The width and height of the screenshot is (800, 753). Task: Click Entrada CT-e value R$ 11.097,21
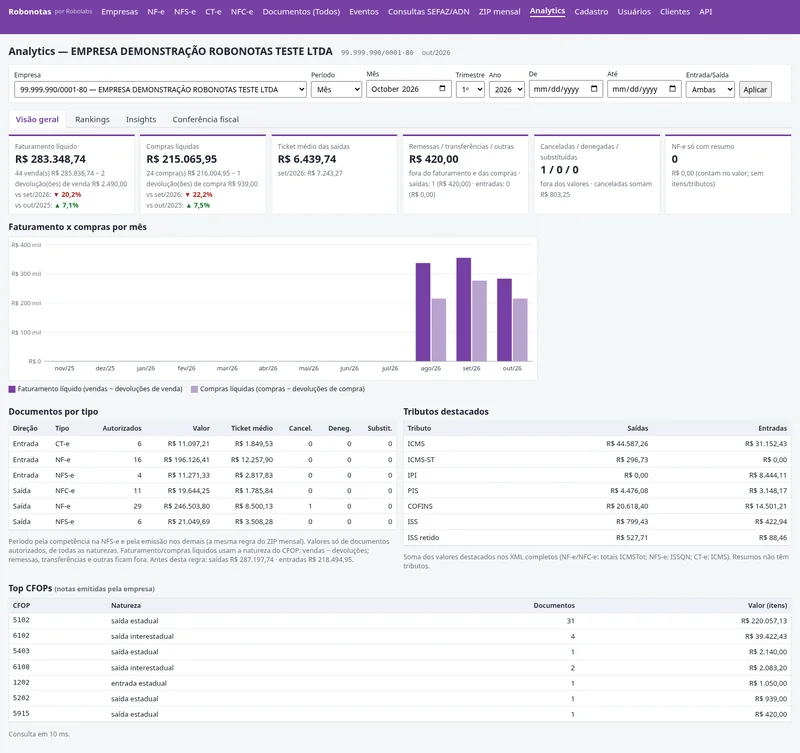[x=188, y=444]
